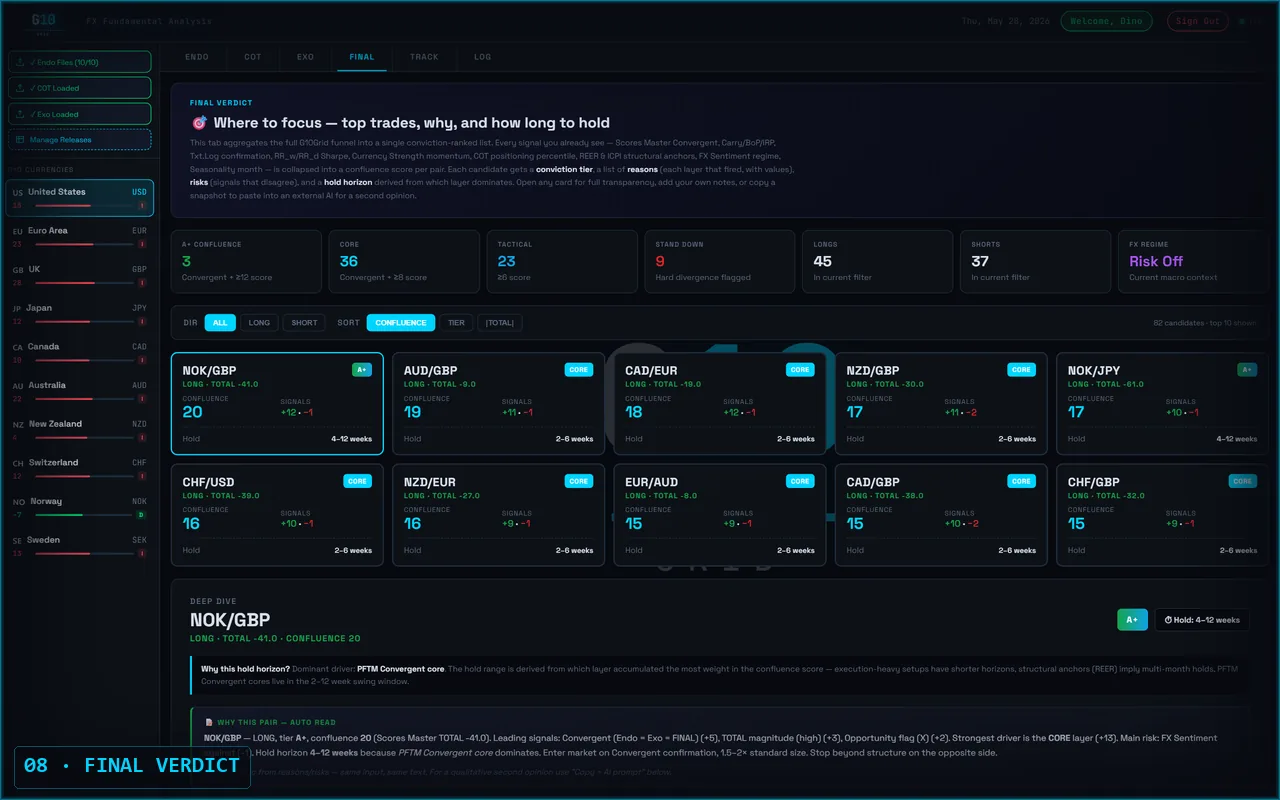Select the FINAL tab
Image resolution: width=1280 pixels, height=800 pixels.
click(362, 57)
